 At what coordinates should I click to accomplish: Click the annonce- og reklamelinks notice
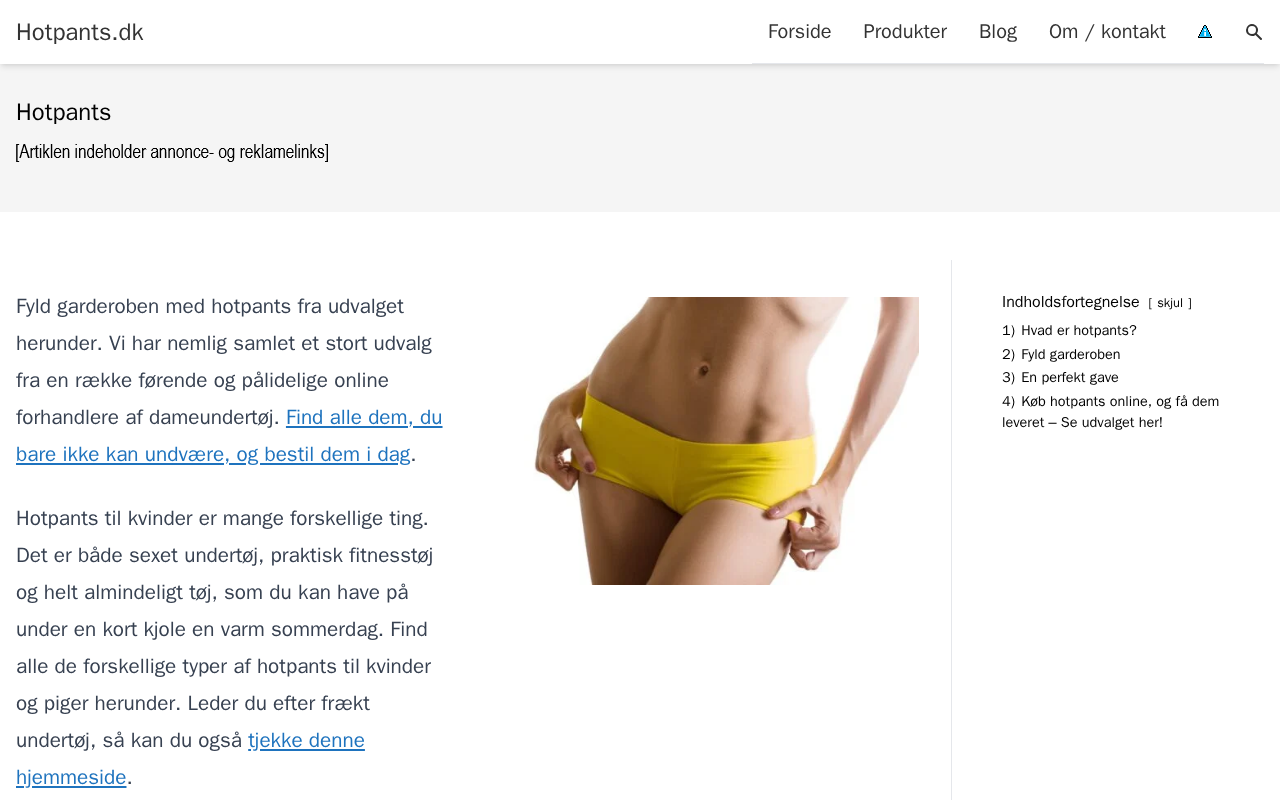tap(172, 152)
